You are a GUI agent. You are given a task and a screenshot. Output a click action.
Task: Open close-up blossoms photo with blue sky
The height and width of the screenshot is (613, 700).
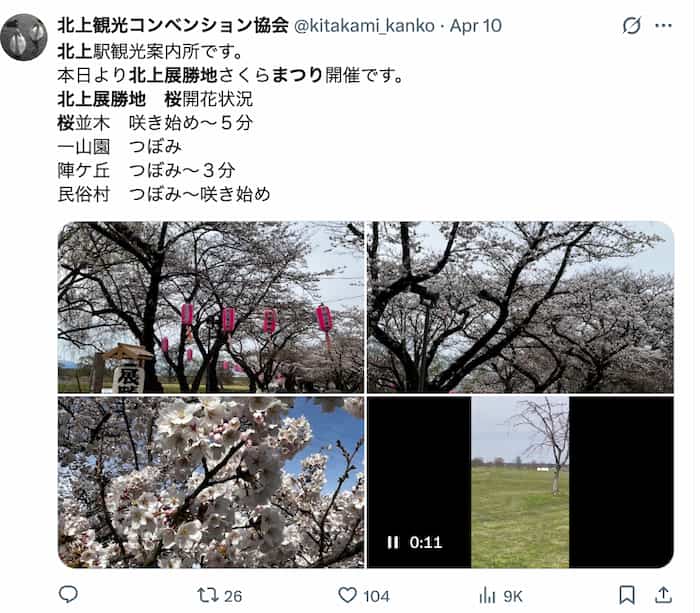coord(211,482)
